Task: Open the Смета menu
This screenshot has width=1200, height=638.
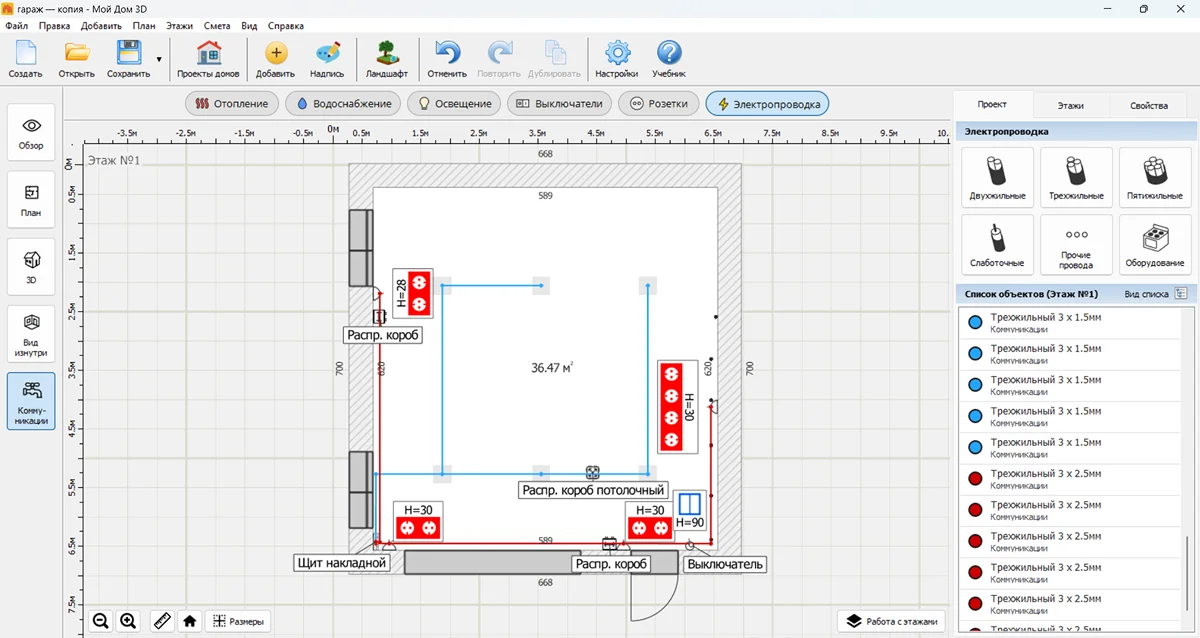Action: 215,25
